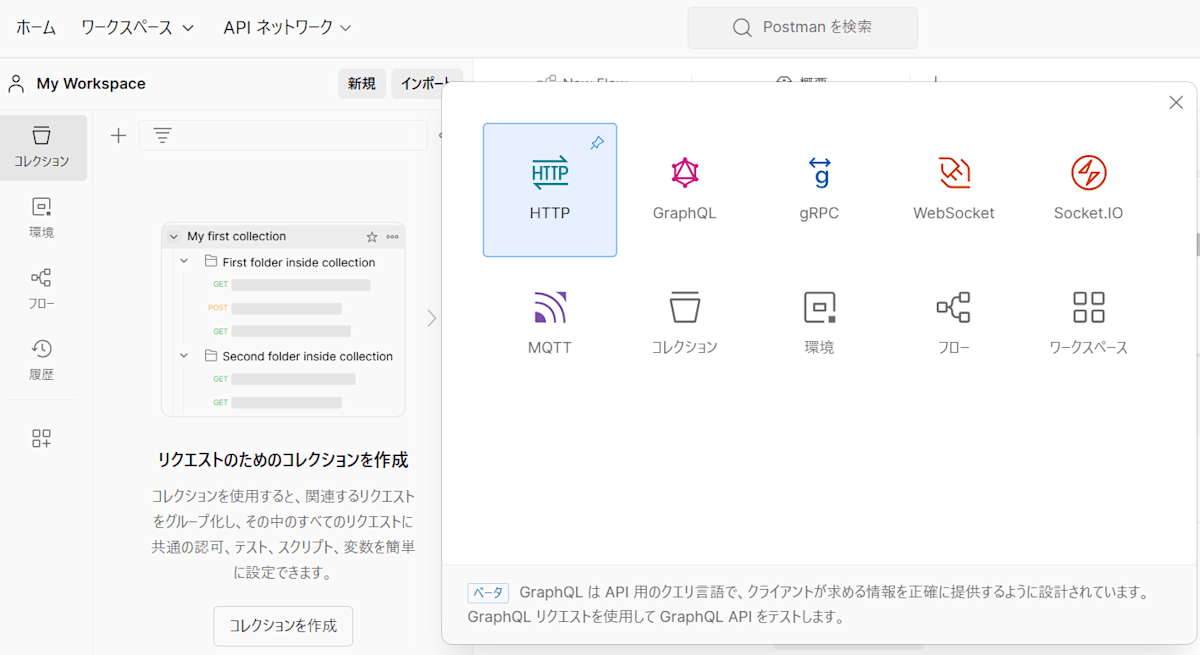Image resolution: width=1200 pixels, height=655 pixels.
Task: Create a new MQTT request
Action: (550, 324)
